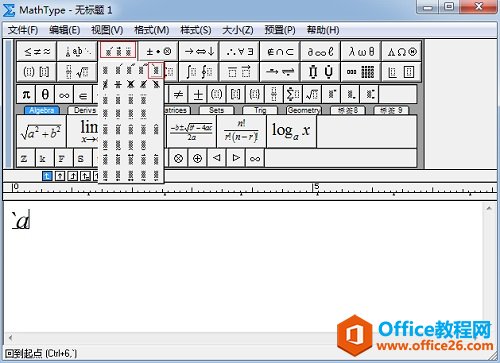Image resolution: width=500 pixels, height=363 pixels.
Task: Insert infinity symbol in bottom symbol bar
Action: click(255, 158)
